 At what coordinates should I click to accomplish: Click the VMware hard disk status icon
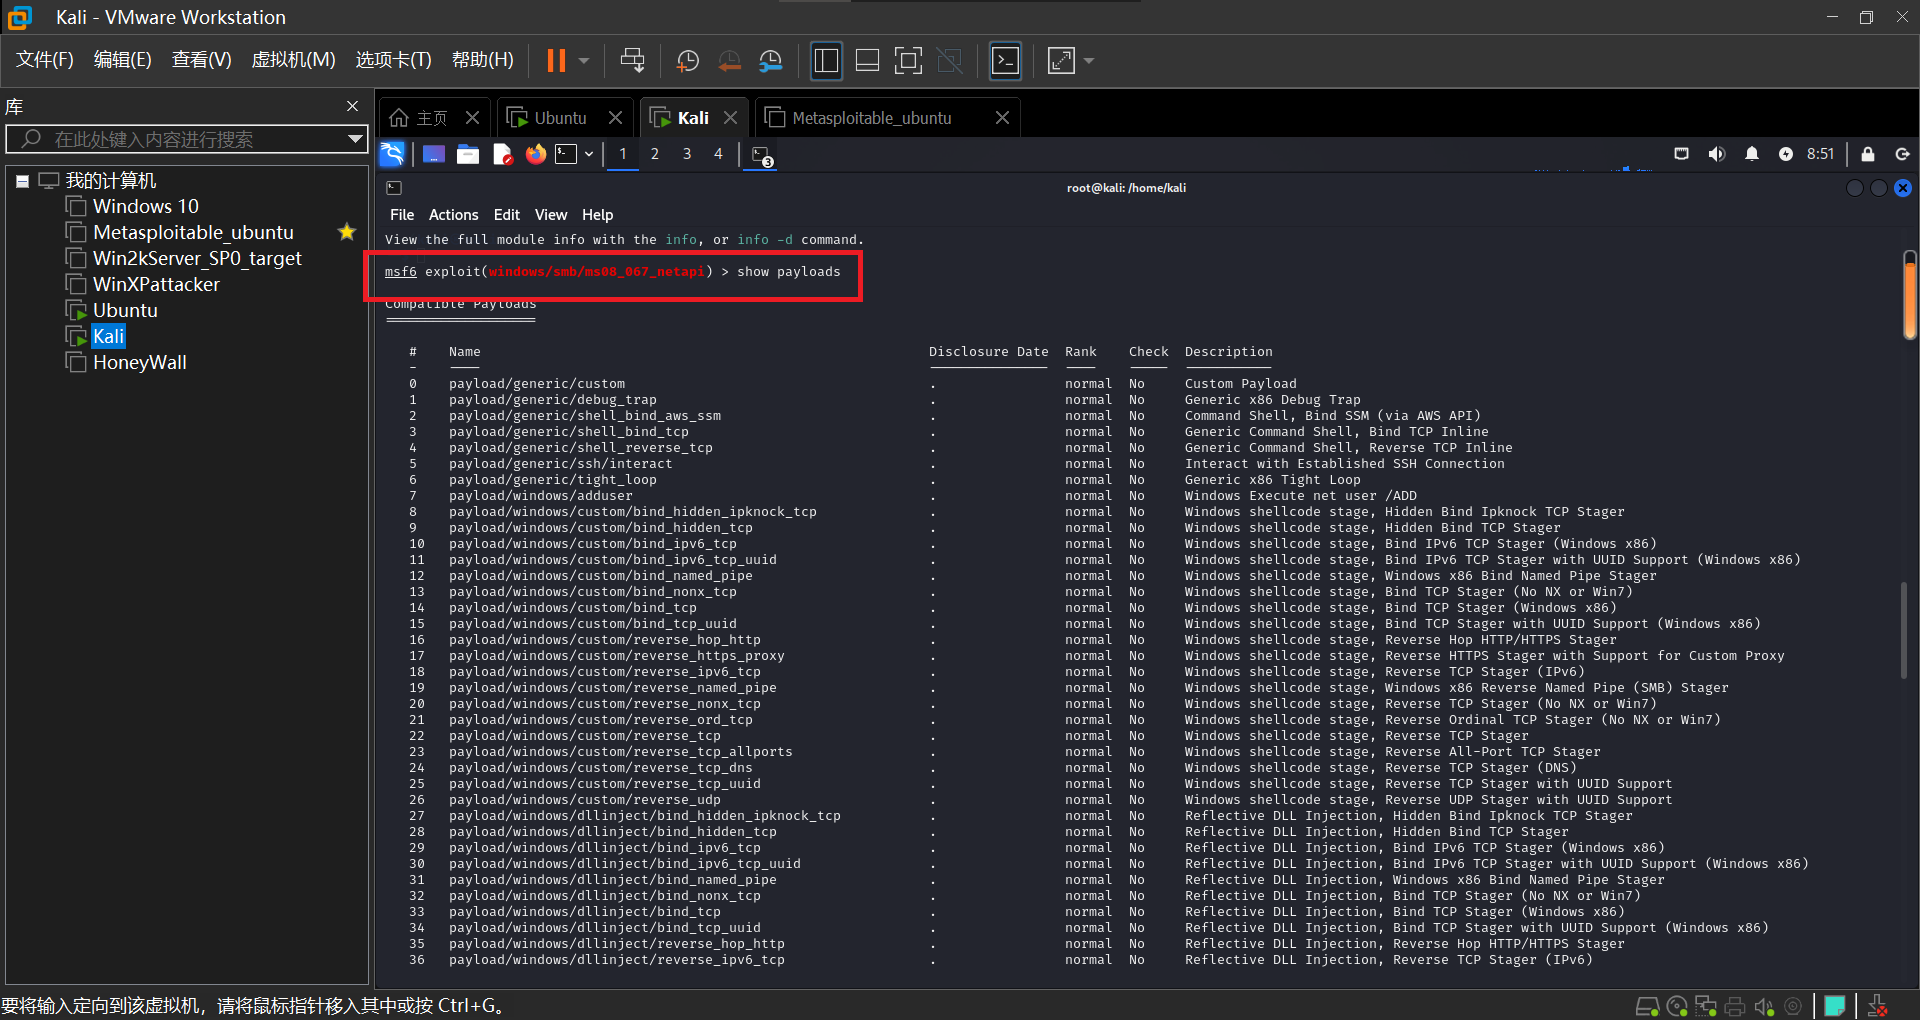click(1648, 1006)
